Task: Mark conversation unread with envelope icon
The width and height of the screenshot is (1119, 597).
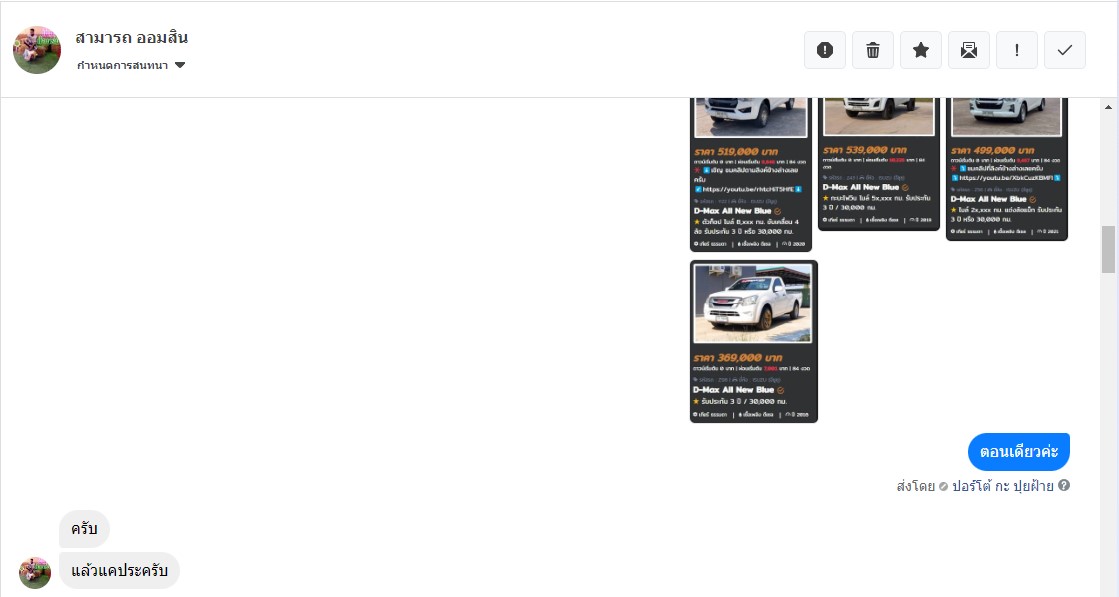Action: pyautogui.click(x=969, y=50)
